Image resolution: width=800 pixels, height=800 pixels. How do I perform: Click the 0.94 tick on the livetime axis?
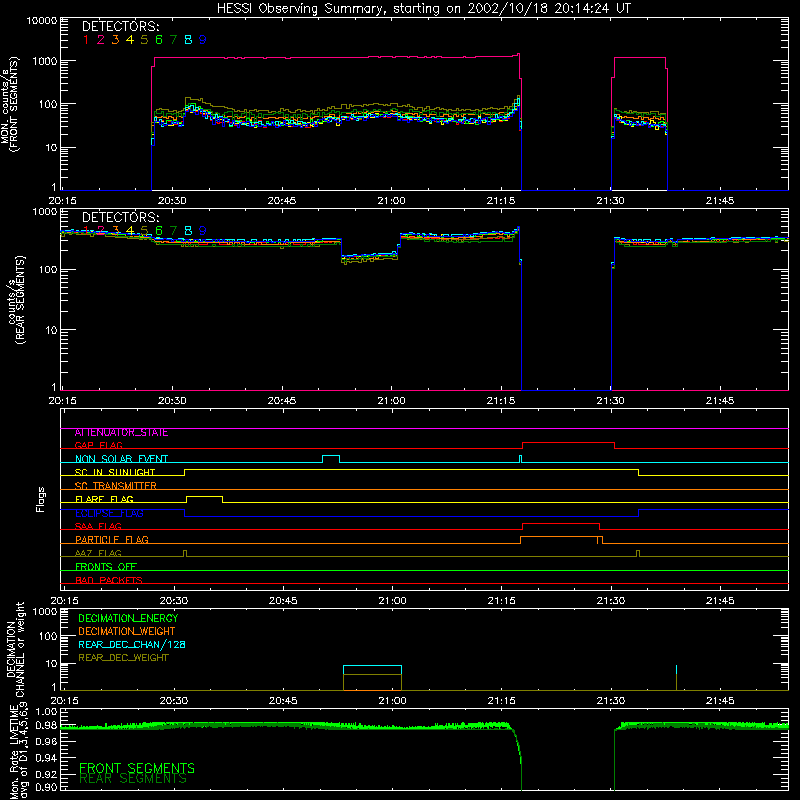pos(47,757)
